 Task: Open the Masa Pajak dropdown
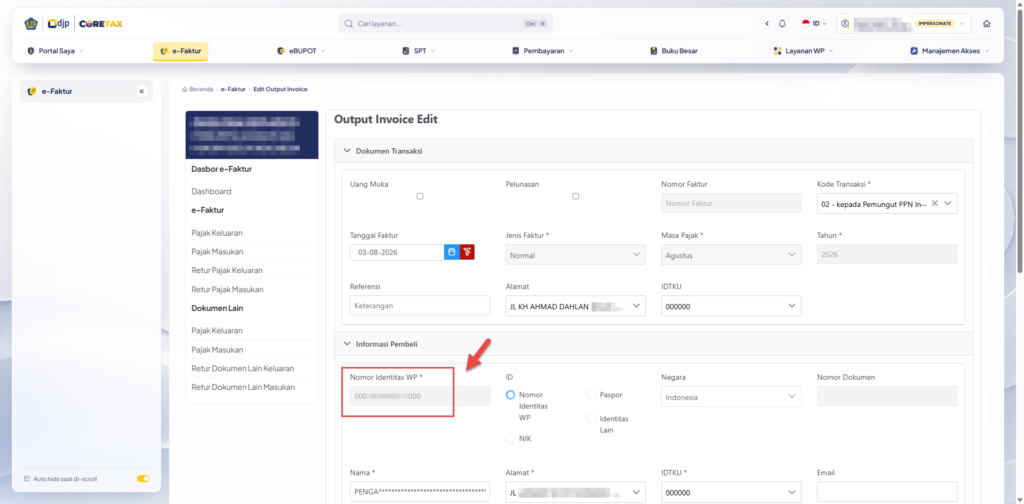pyautogui.click(x=731, y=255)
